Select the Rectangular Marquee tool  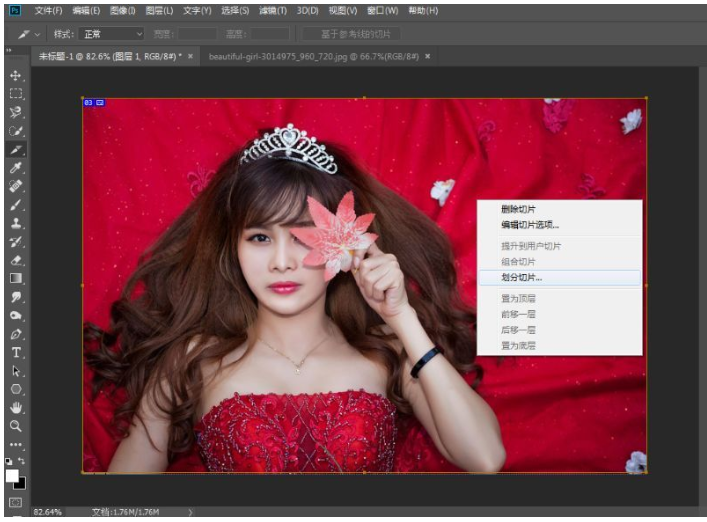[x=16, y=94]
